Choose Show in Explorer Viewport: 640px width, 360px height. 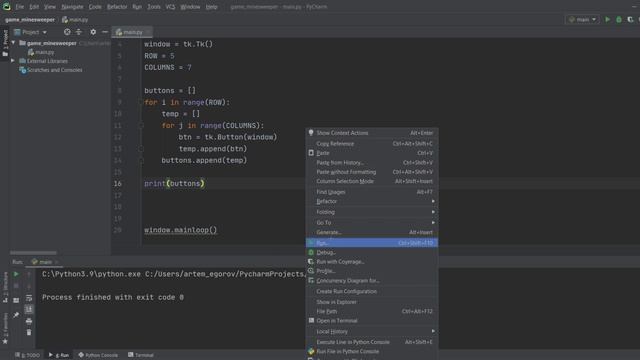372,302
